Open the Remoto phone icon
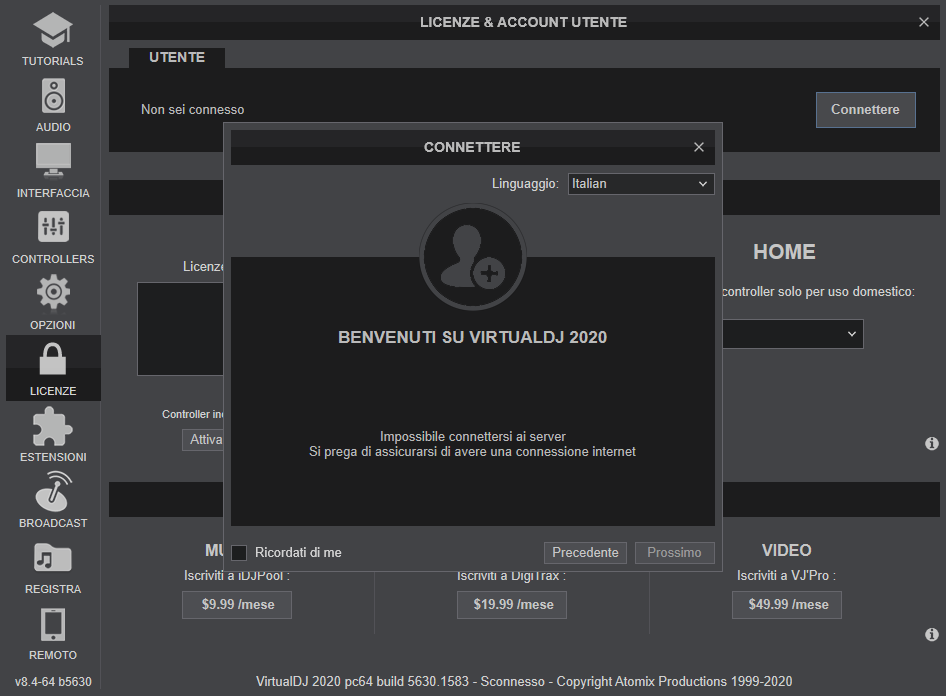Image resolution: width=946 pixels, height=696 pixels. [x=53, y=624]
